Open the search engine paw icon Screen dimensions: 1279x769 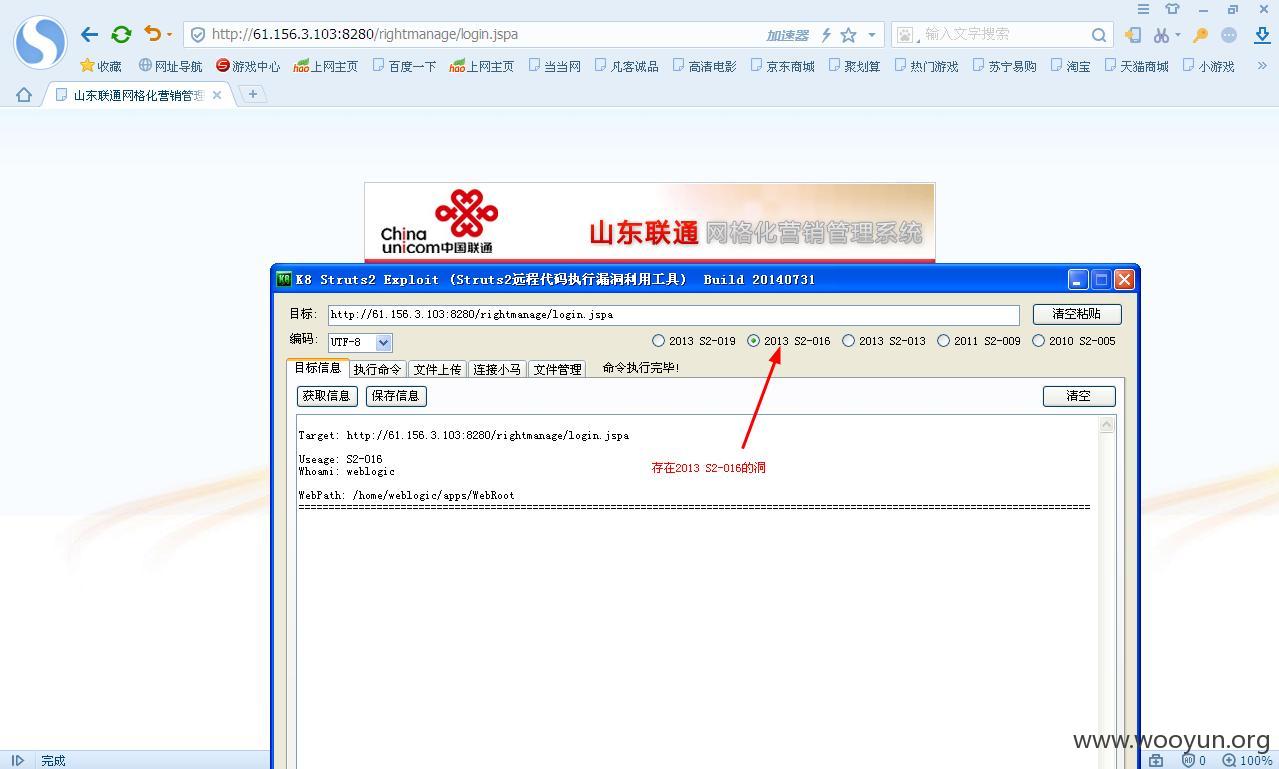(905, 35)
